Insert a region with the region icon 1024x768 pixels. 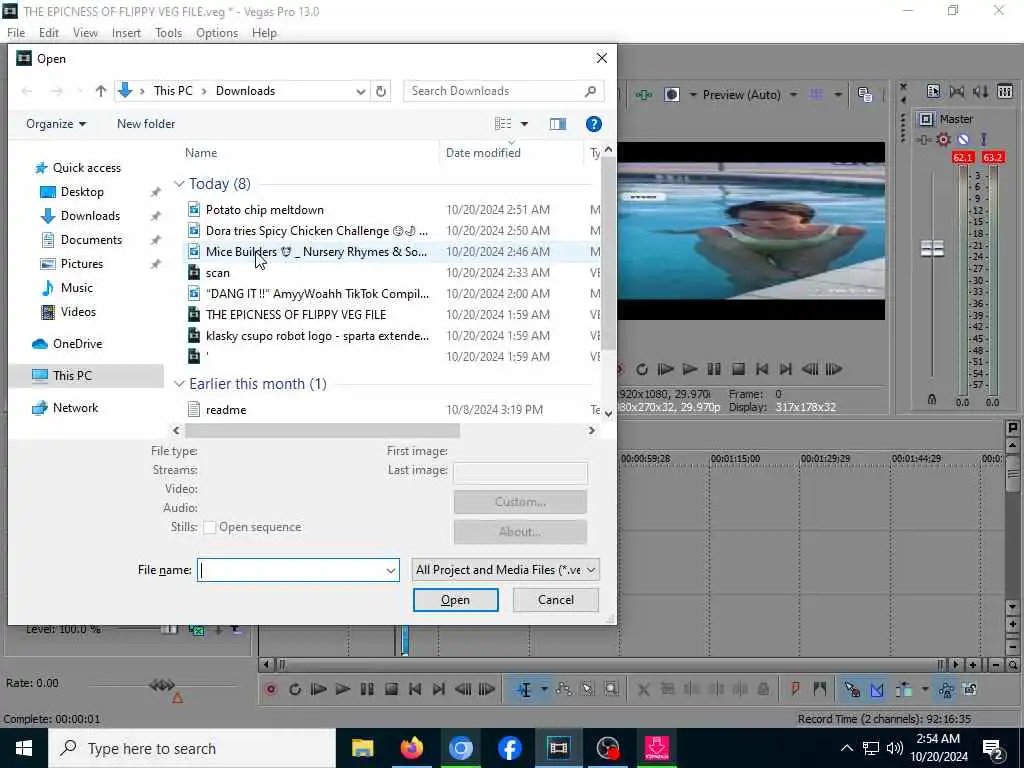tap(820, 690)
